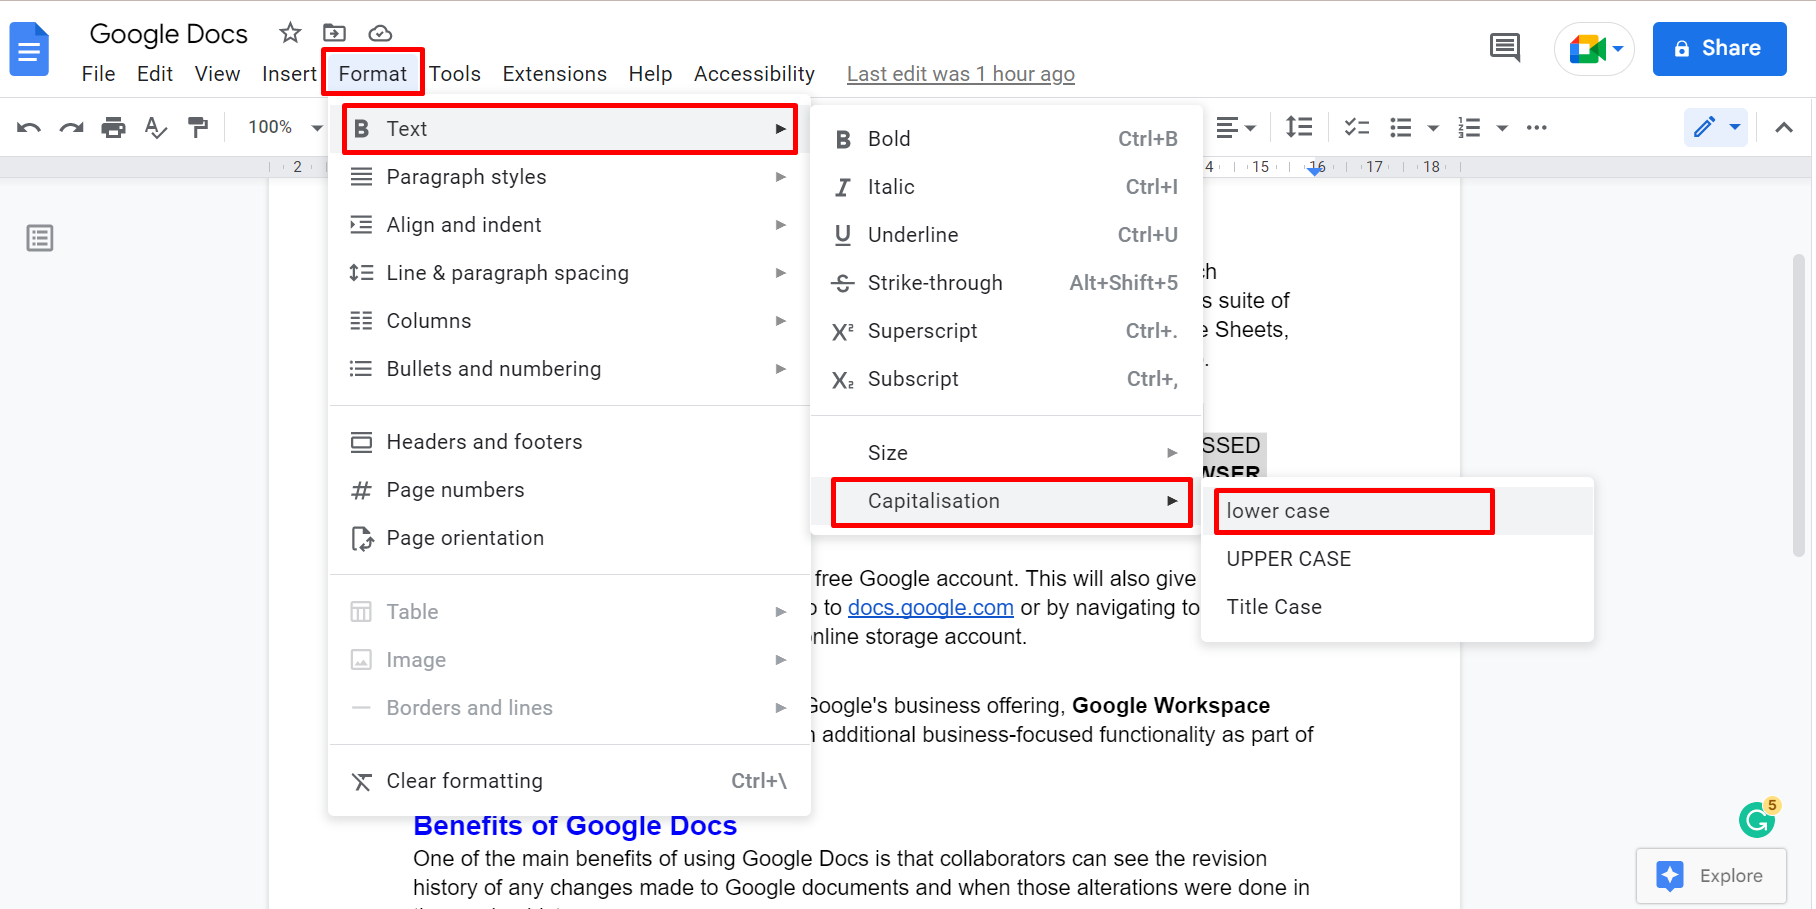
Task: Choose Headers and footers
Action: [x=569, y=442]
